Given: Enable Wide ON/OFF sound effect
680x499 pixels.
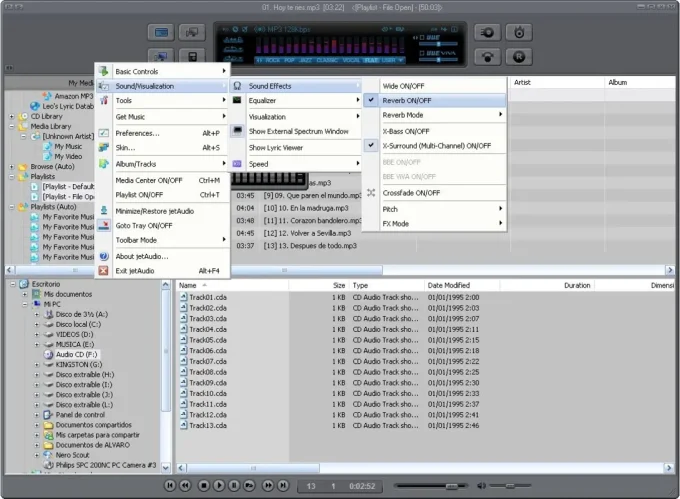Looking at the screenshot, I should (x=404, y=86).
